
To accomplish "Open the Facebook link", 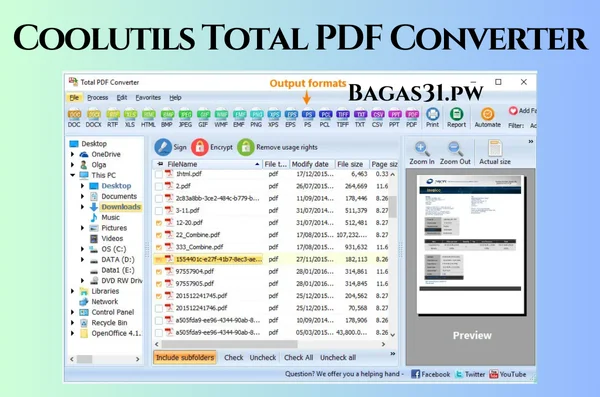I will click(430, 374).
